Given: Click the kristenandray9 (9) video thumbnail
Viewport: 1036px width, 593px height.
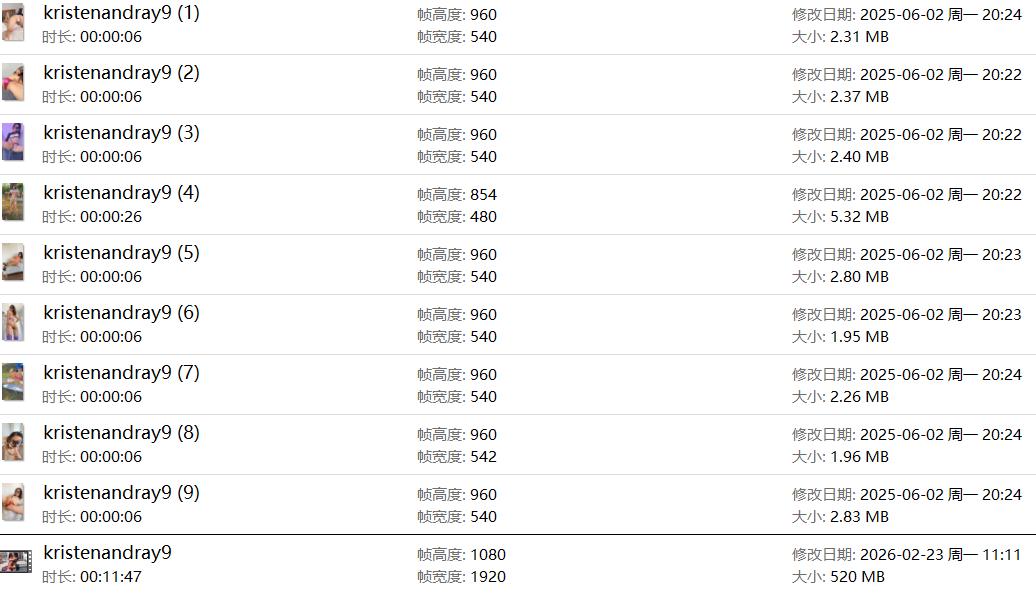Looking at the screenshot, I should tap(13, 502).
